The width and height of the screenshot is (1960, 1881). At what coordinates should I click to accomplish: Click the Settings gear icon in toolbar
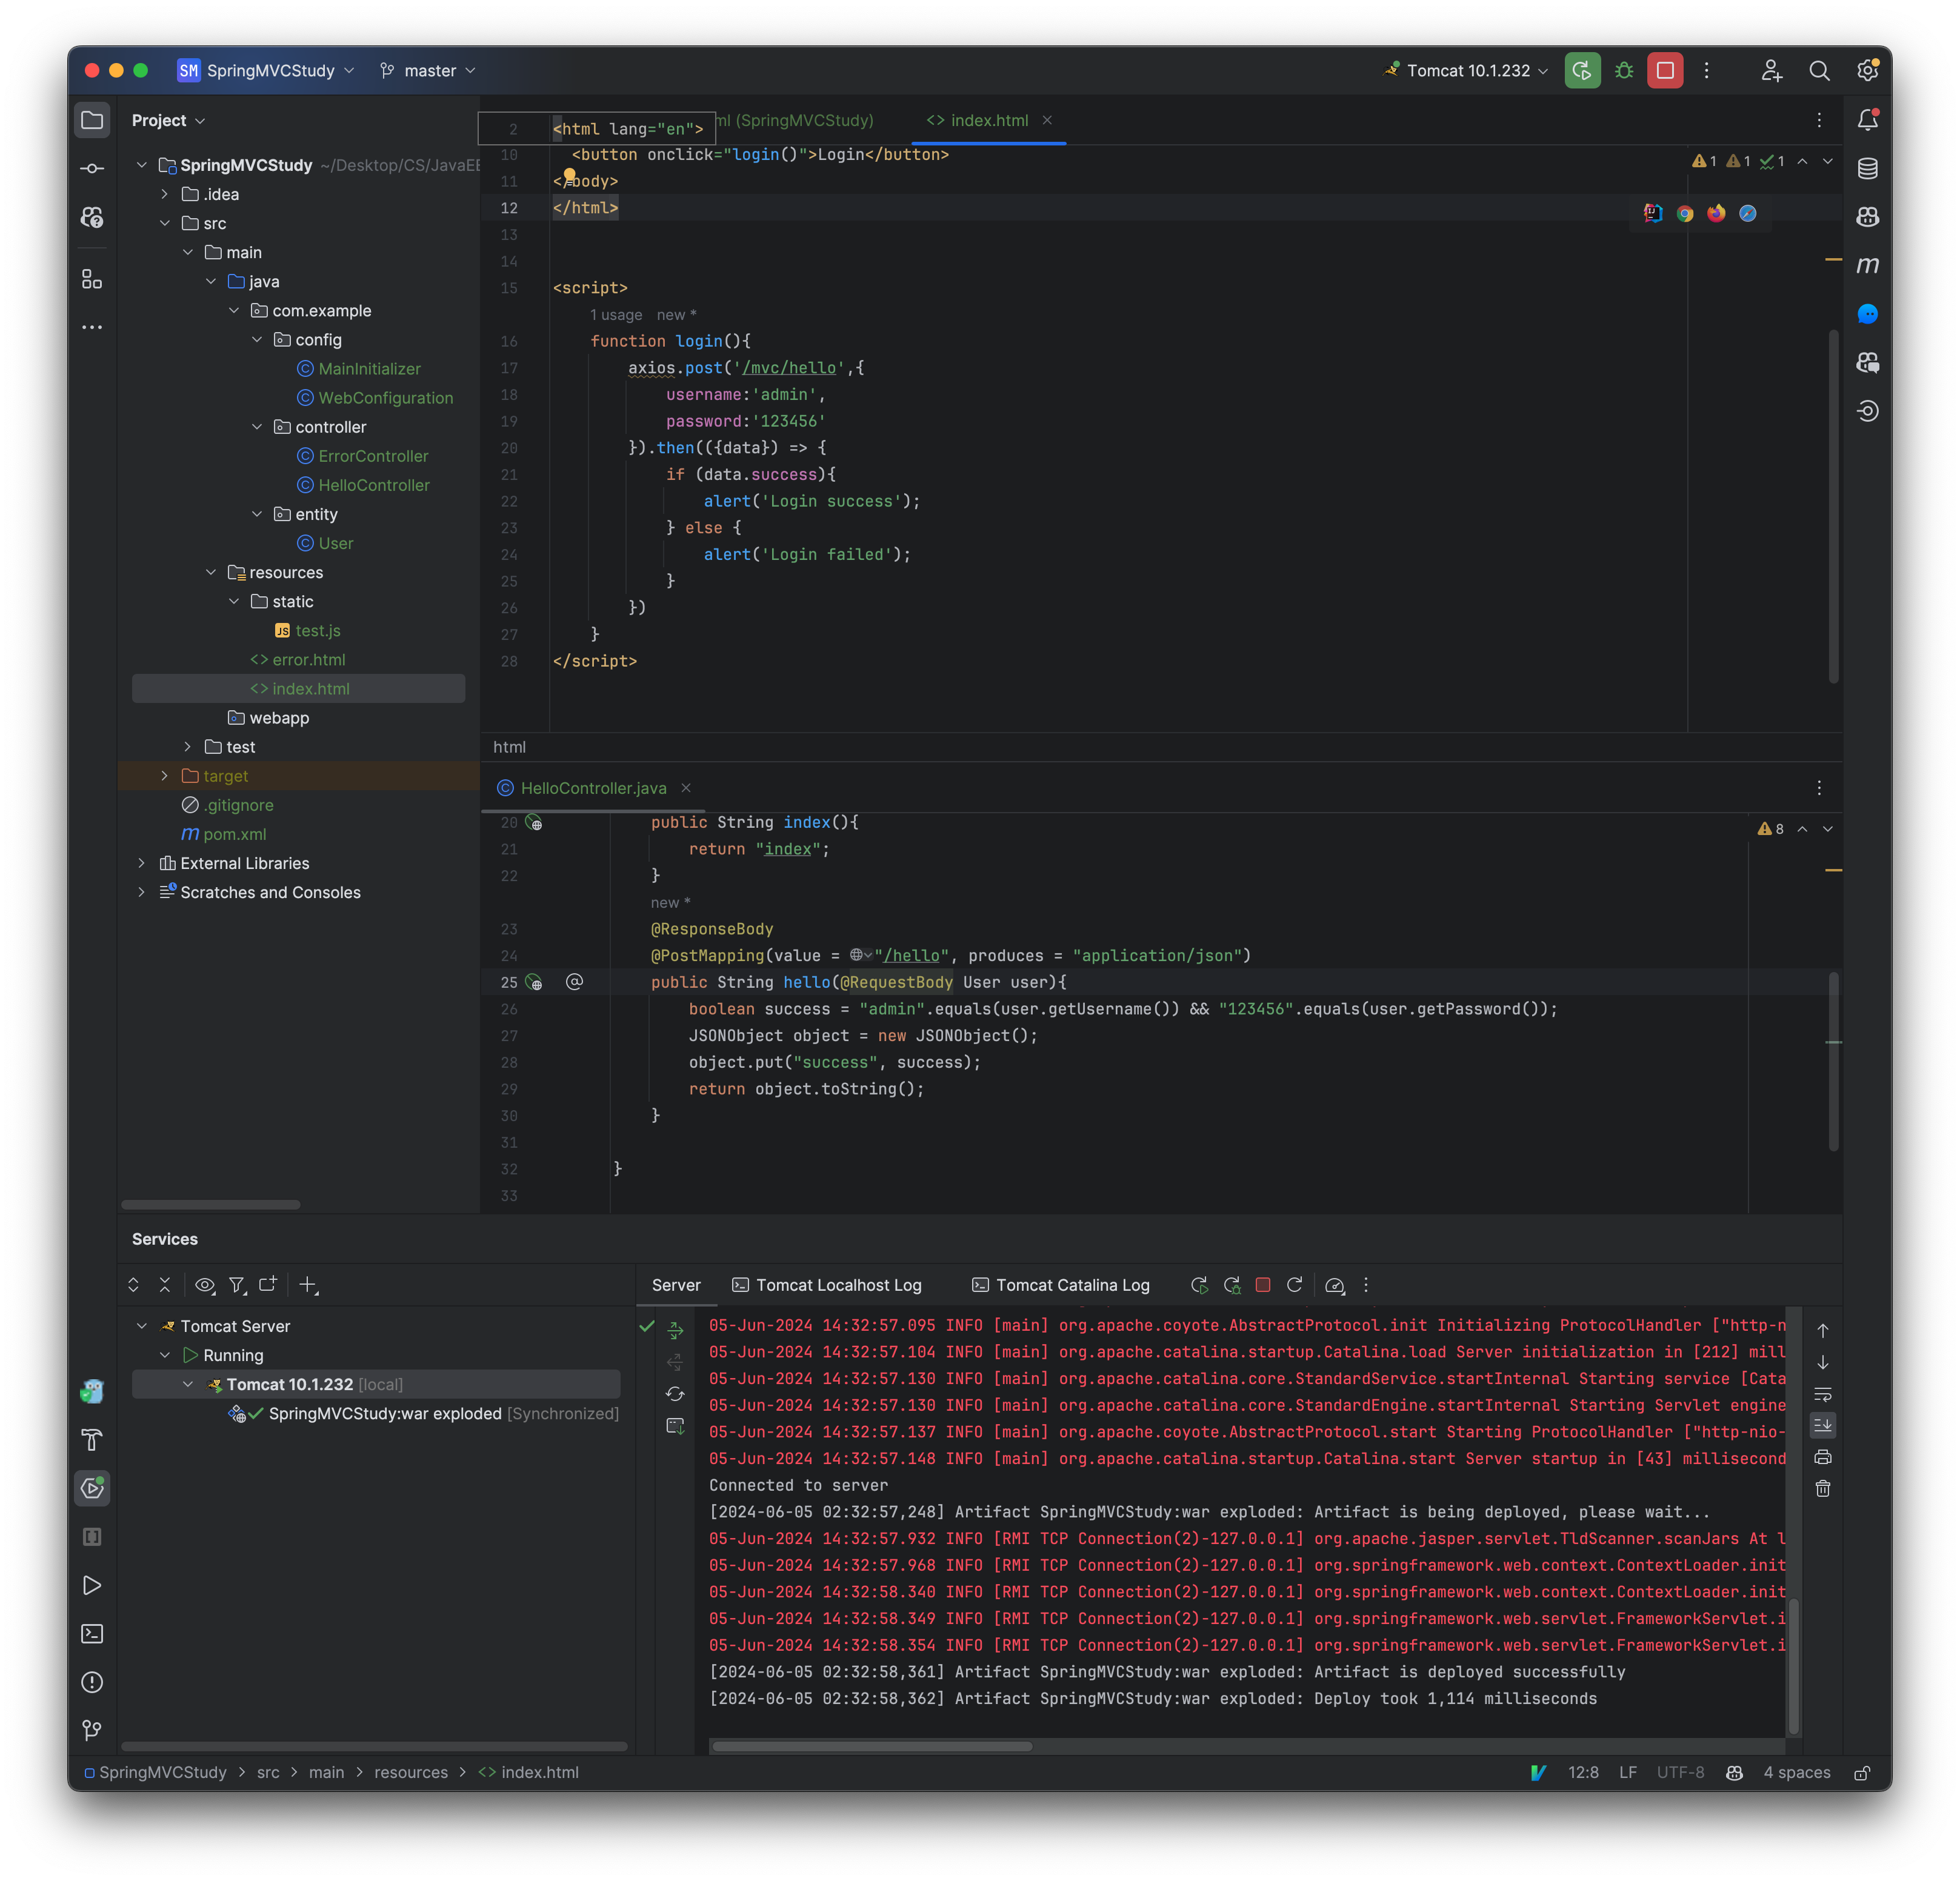(1867, 70)
